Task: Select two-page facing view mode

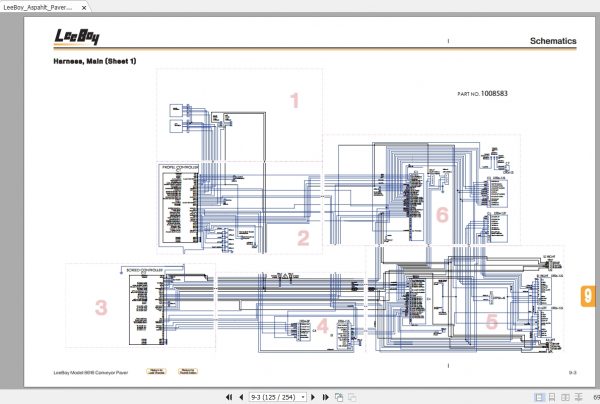Action: [565, 397]
